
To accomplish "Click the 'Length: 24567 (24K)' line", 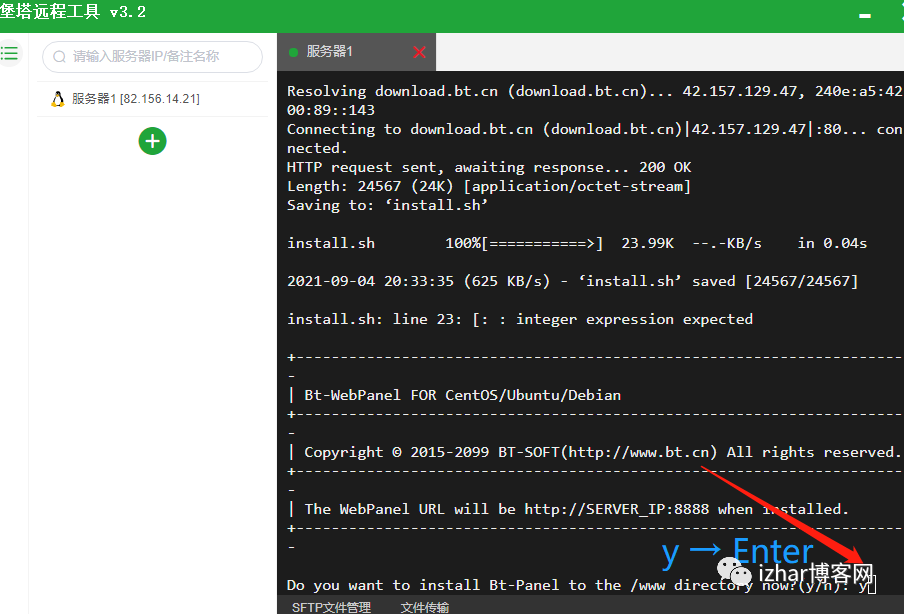I will coord(489,186).
